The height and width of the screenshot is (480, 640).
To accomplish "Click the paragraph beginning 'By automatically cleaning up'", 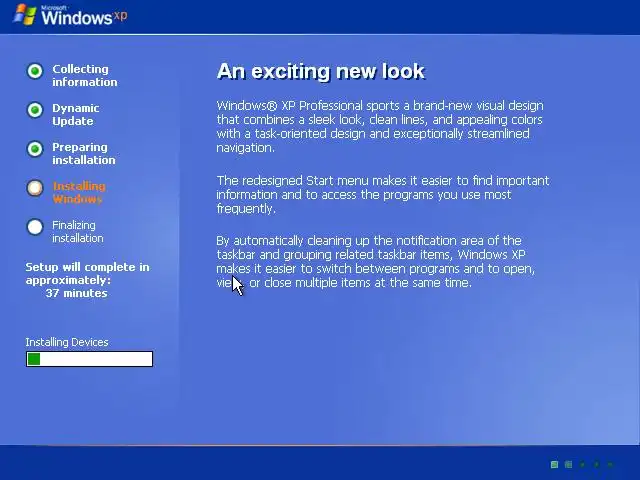I will (375, 262).
